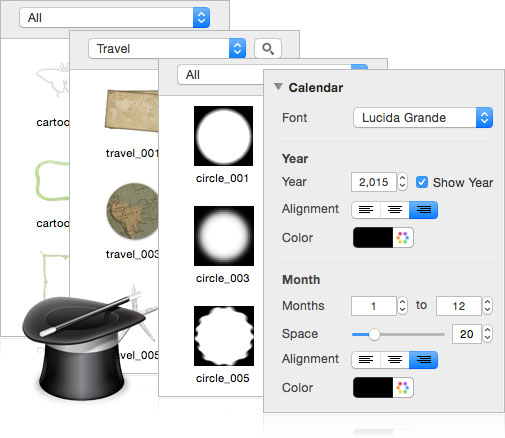The image size is (505, 438).
Task: Click the Year input field showing 2,015
Action: [374, 182]
